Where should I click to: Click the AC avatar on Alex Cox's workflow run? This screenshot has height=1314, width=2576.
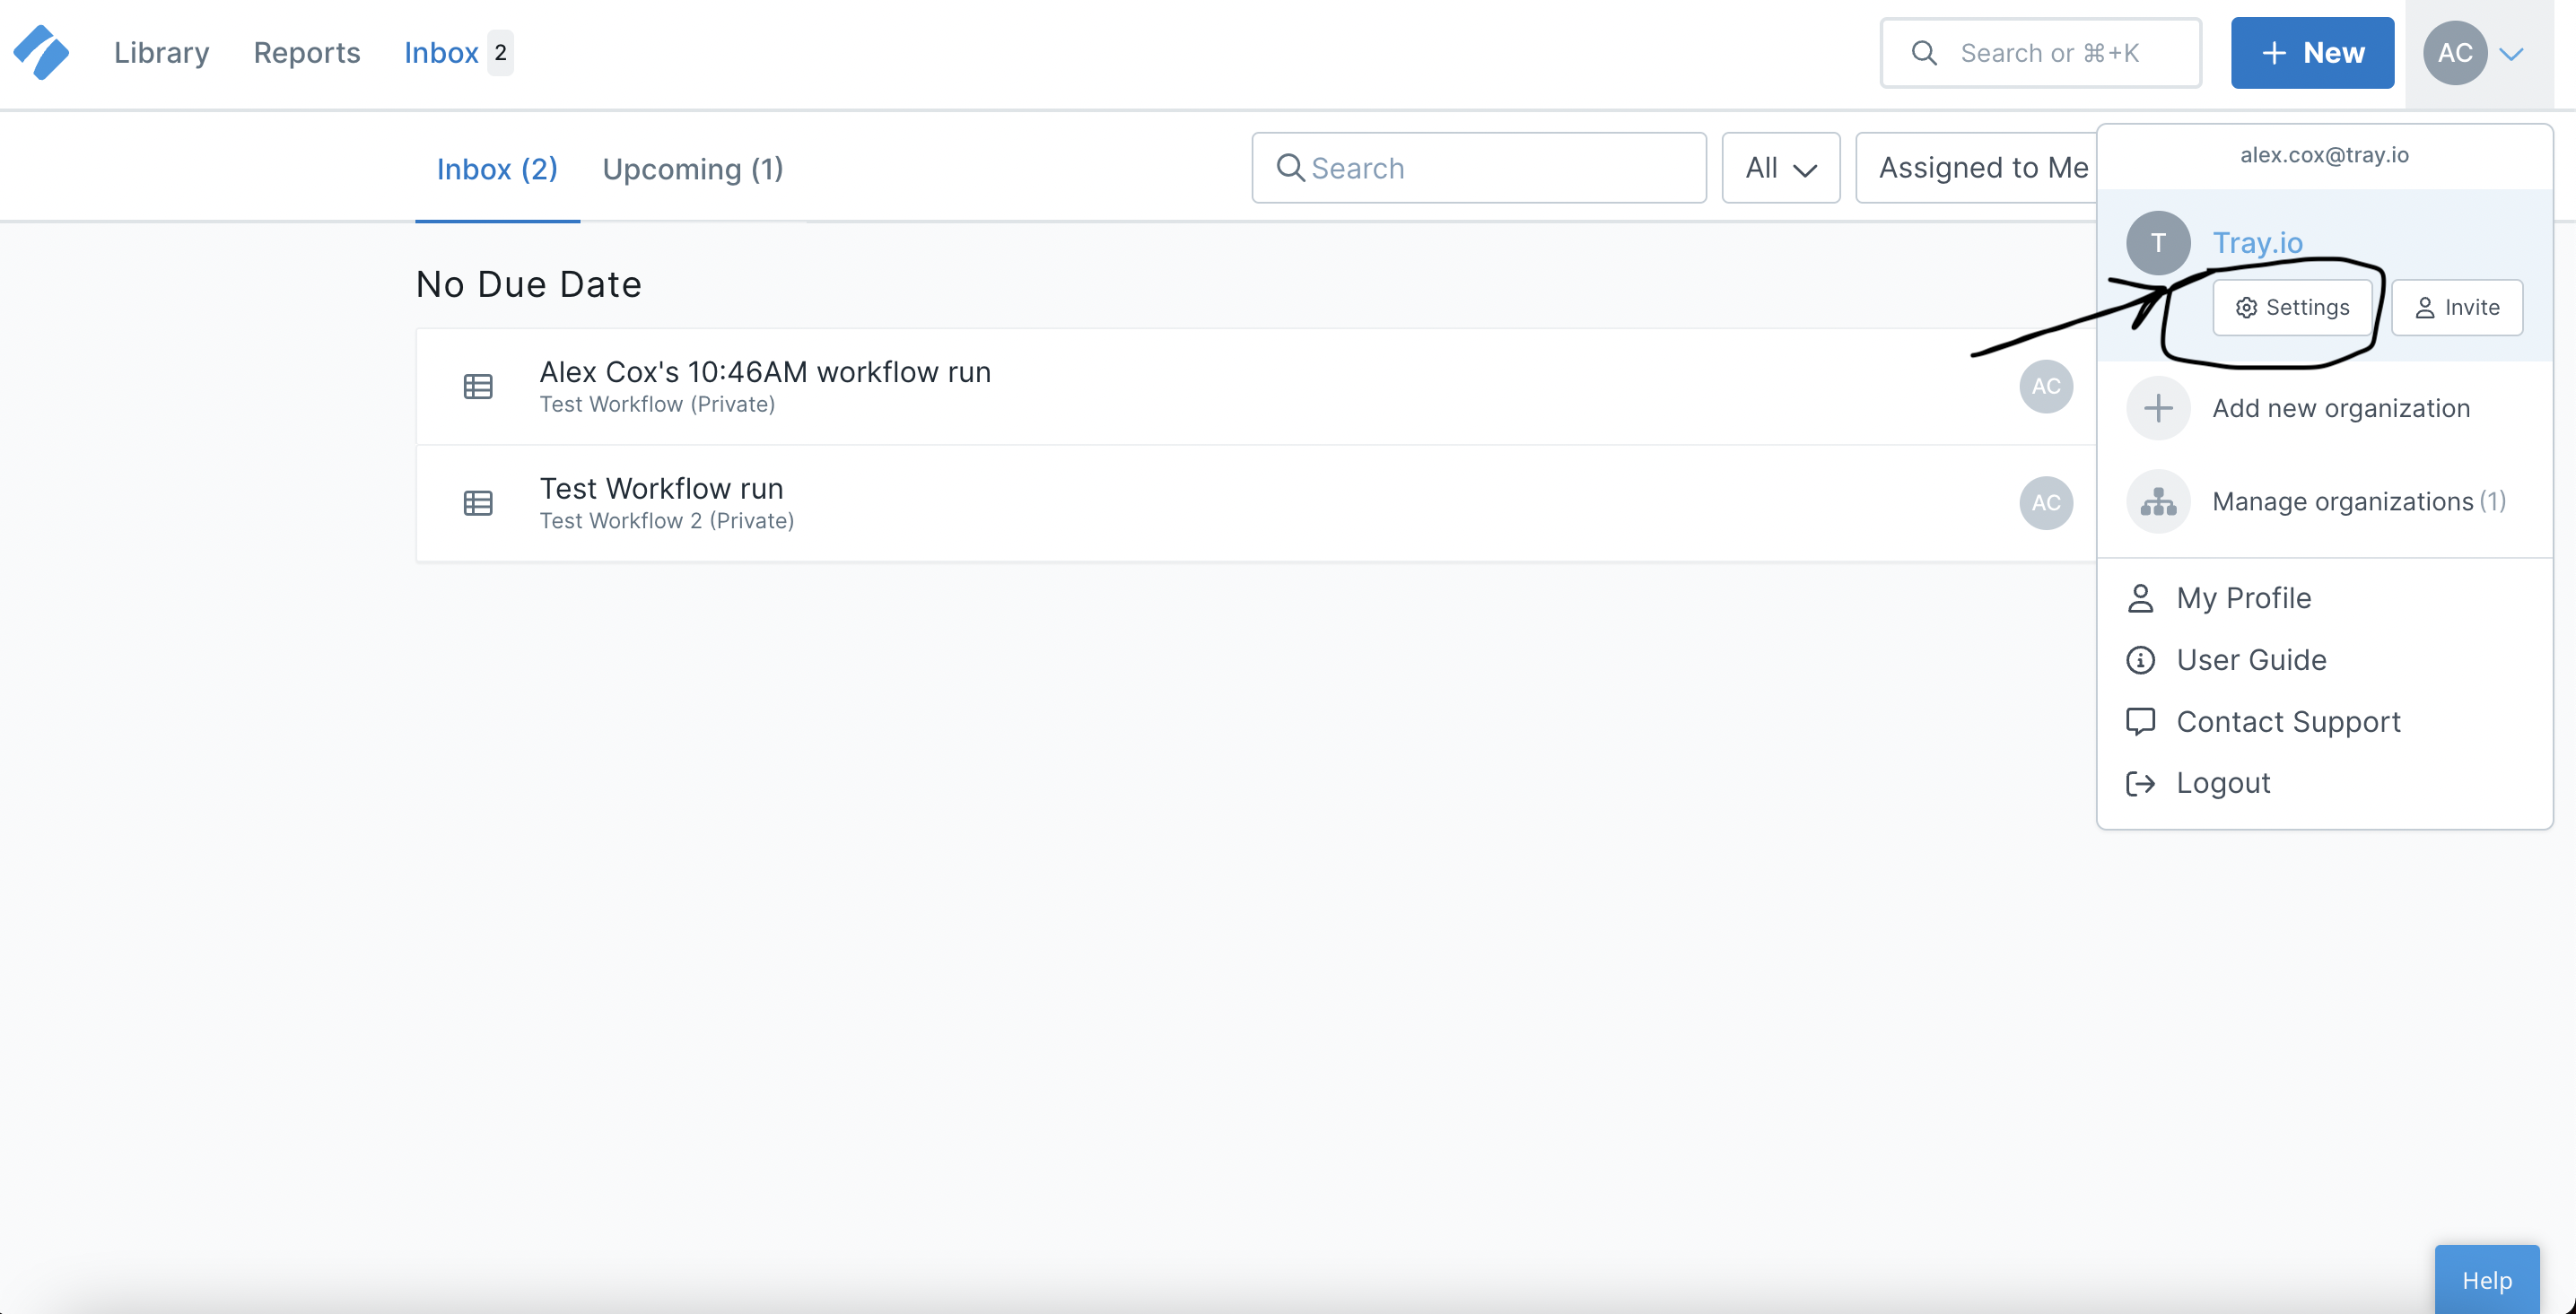coord(2046,387)
